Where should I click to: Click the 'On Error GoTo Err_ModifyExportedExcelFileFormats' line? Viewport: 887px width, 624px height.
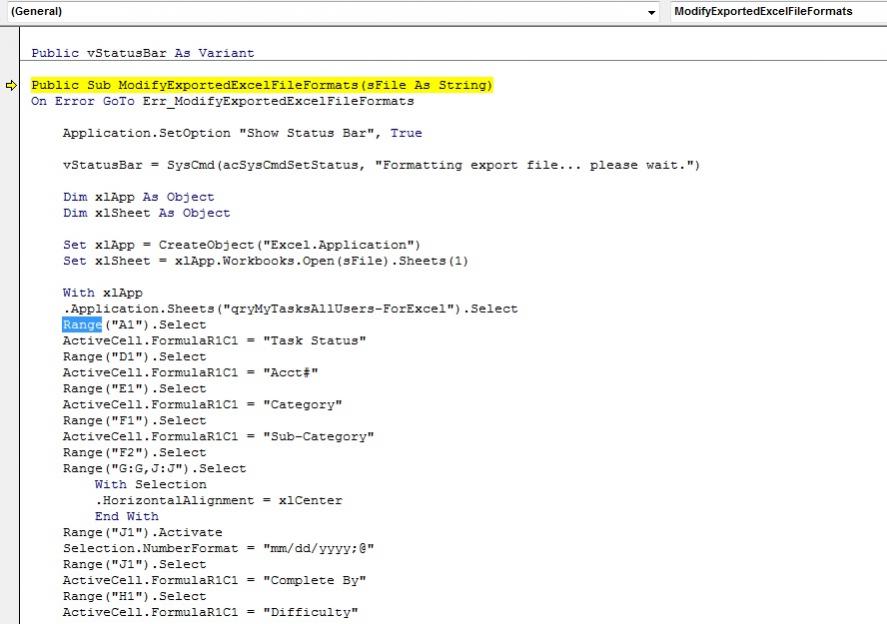click(223, 101)
